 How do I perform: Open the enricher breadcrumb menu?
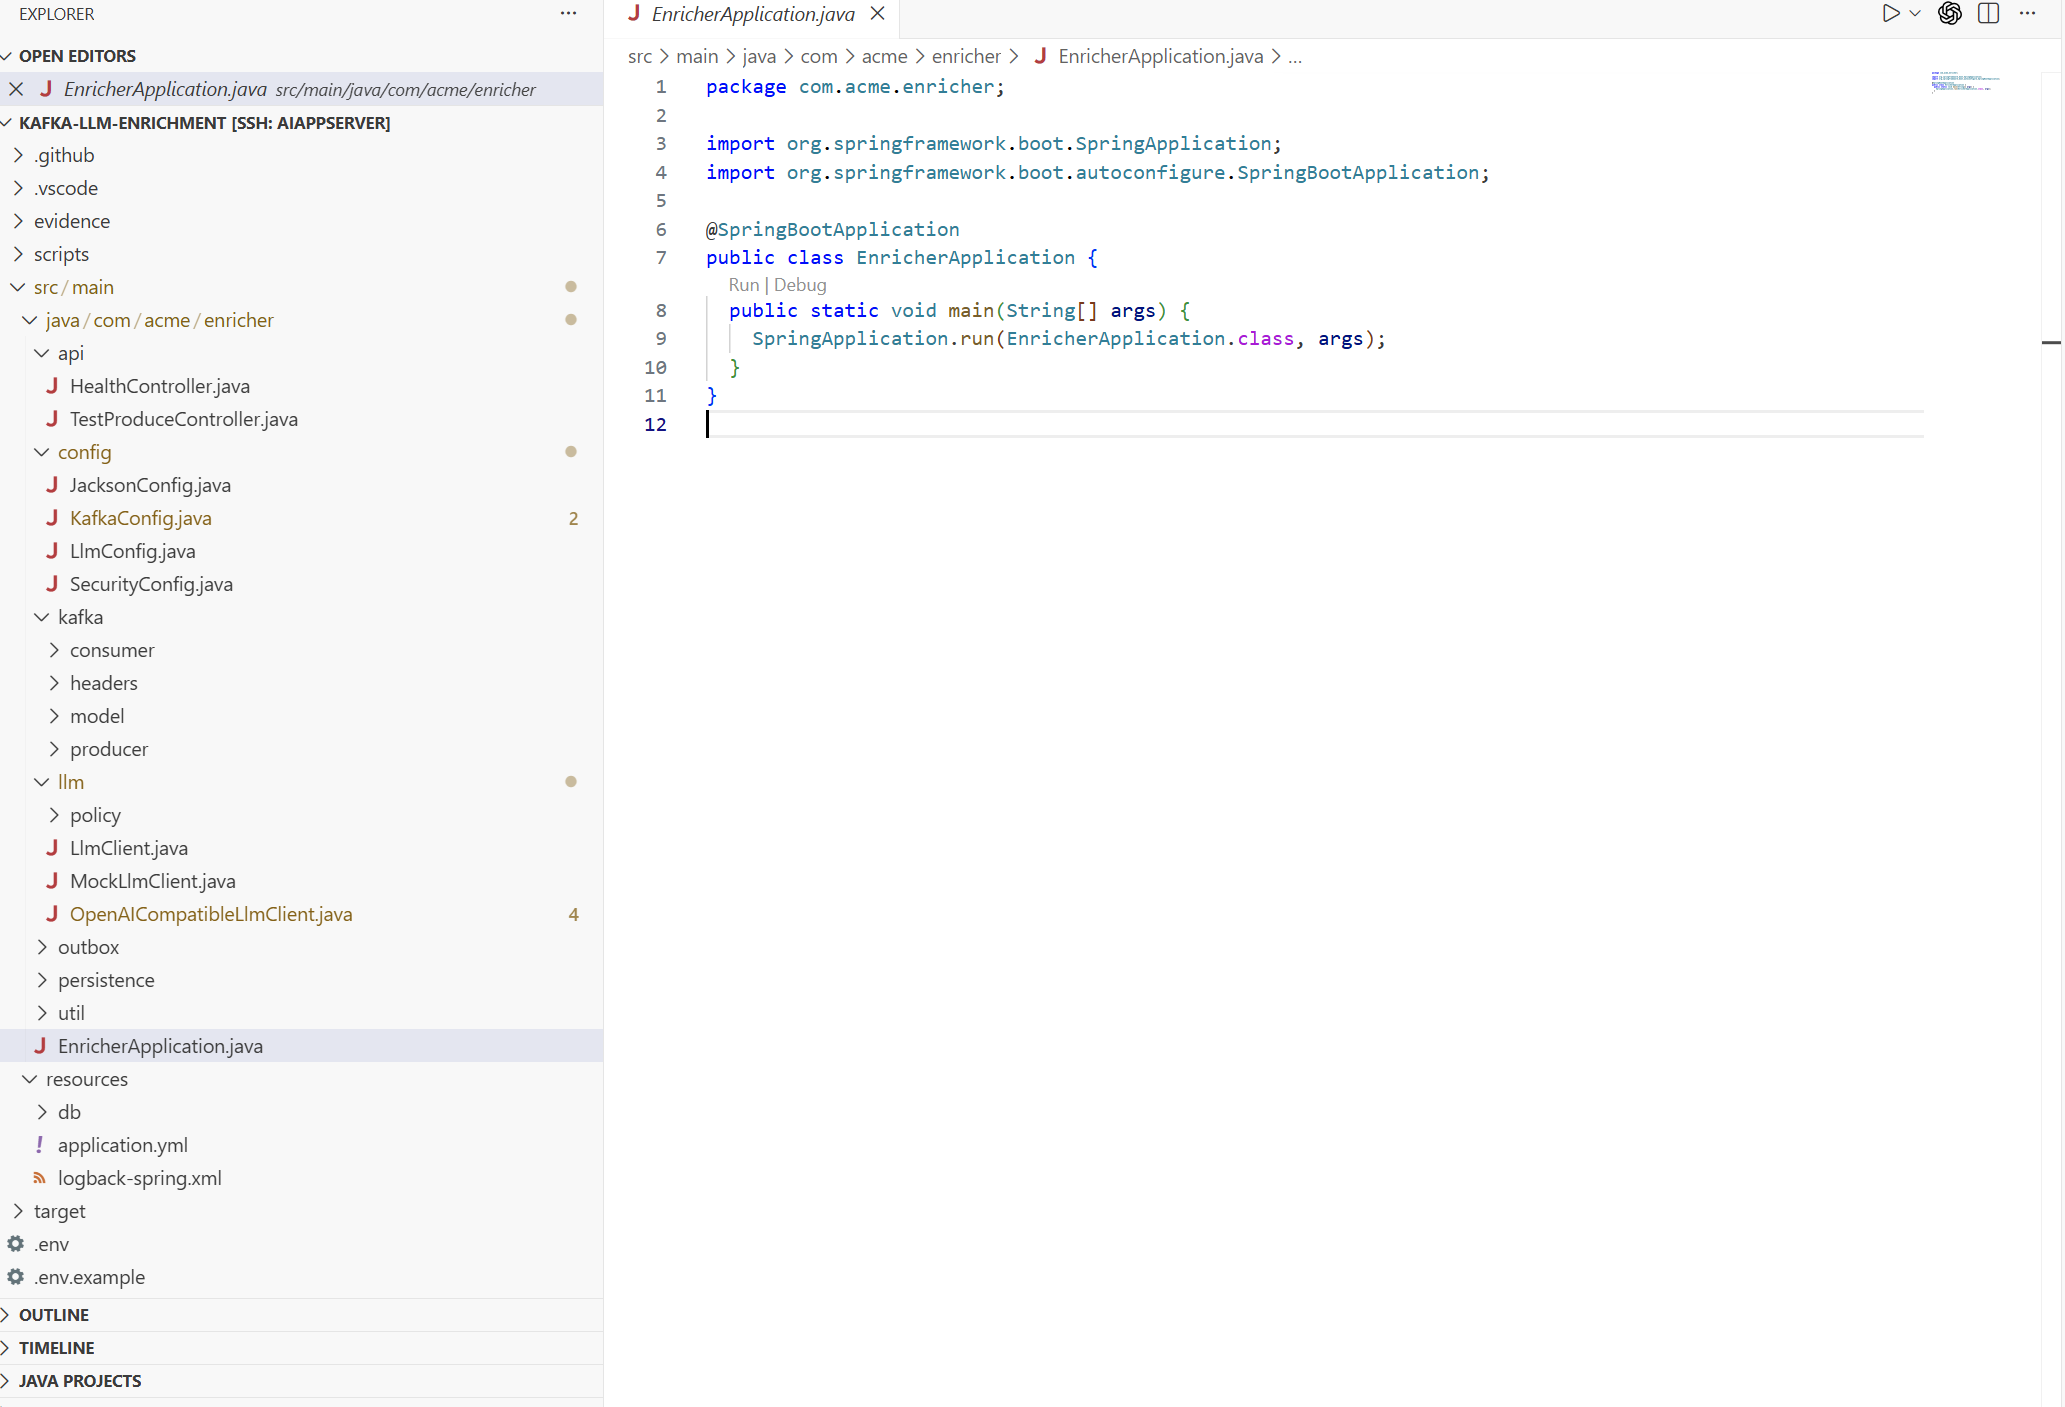(x=966, y=56)
